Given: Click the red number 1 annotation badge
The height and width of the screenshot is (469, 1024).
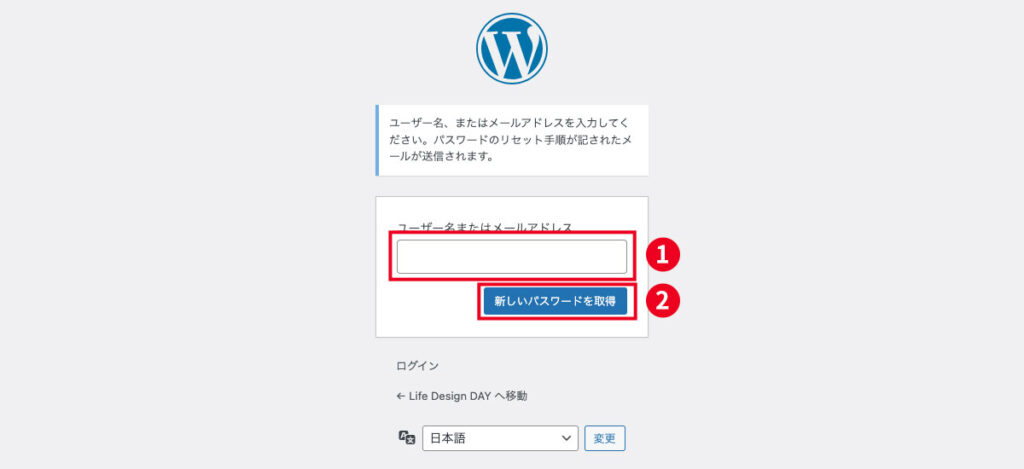Looking at the screenshot, I should [663, 255].
